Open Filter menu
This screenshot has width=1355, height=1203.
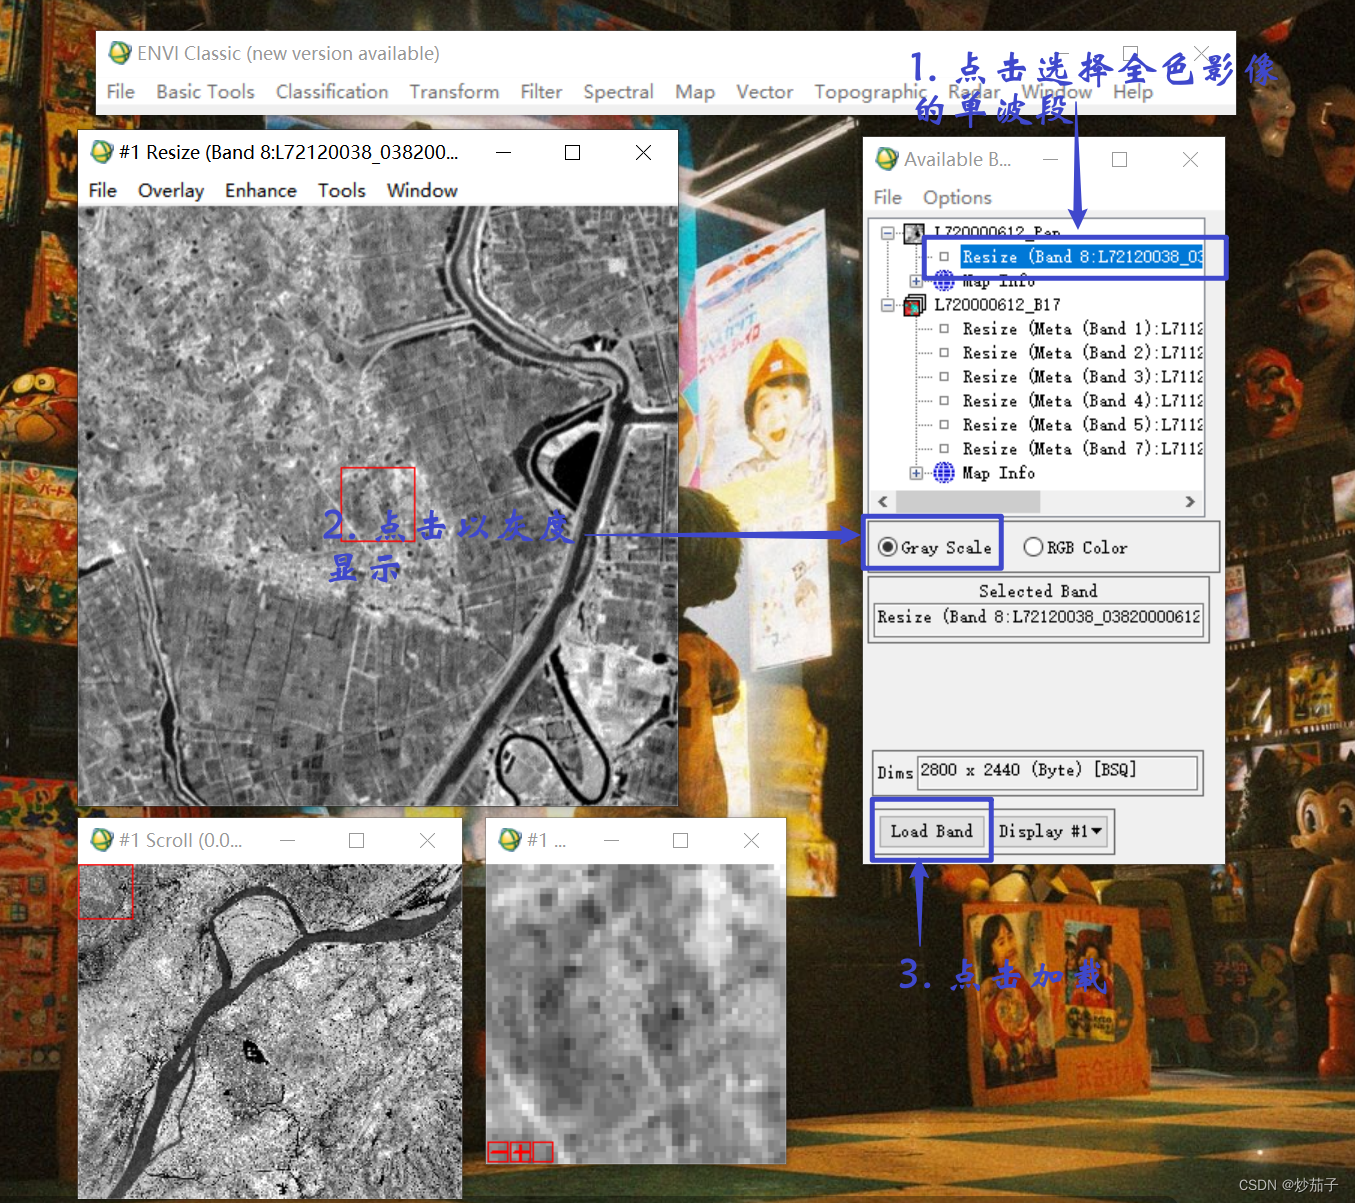[541, 91]
